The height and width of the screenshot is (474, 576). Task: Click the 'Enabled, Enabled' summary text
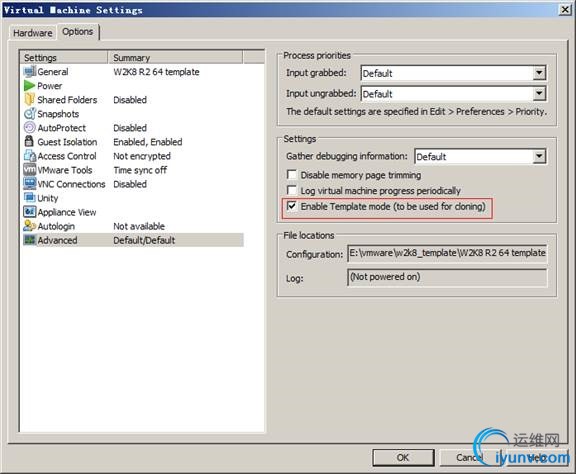coord(148,142)
